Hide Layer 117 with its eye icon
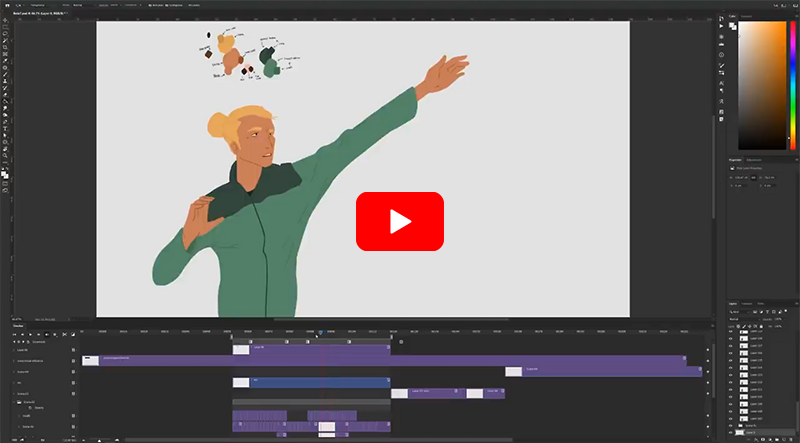800x443 pixels. (731, 346)
